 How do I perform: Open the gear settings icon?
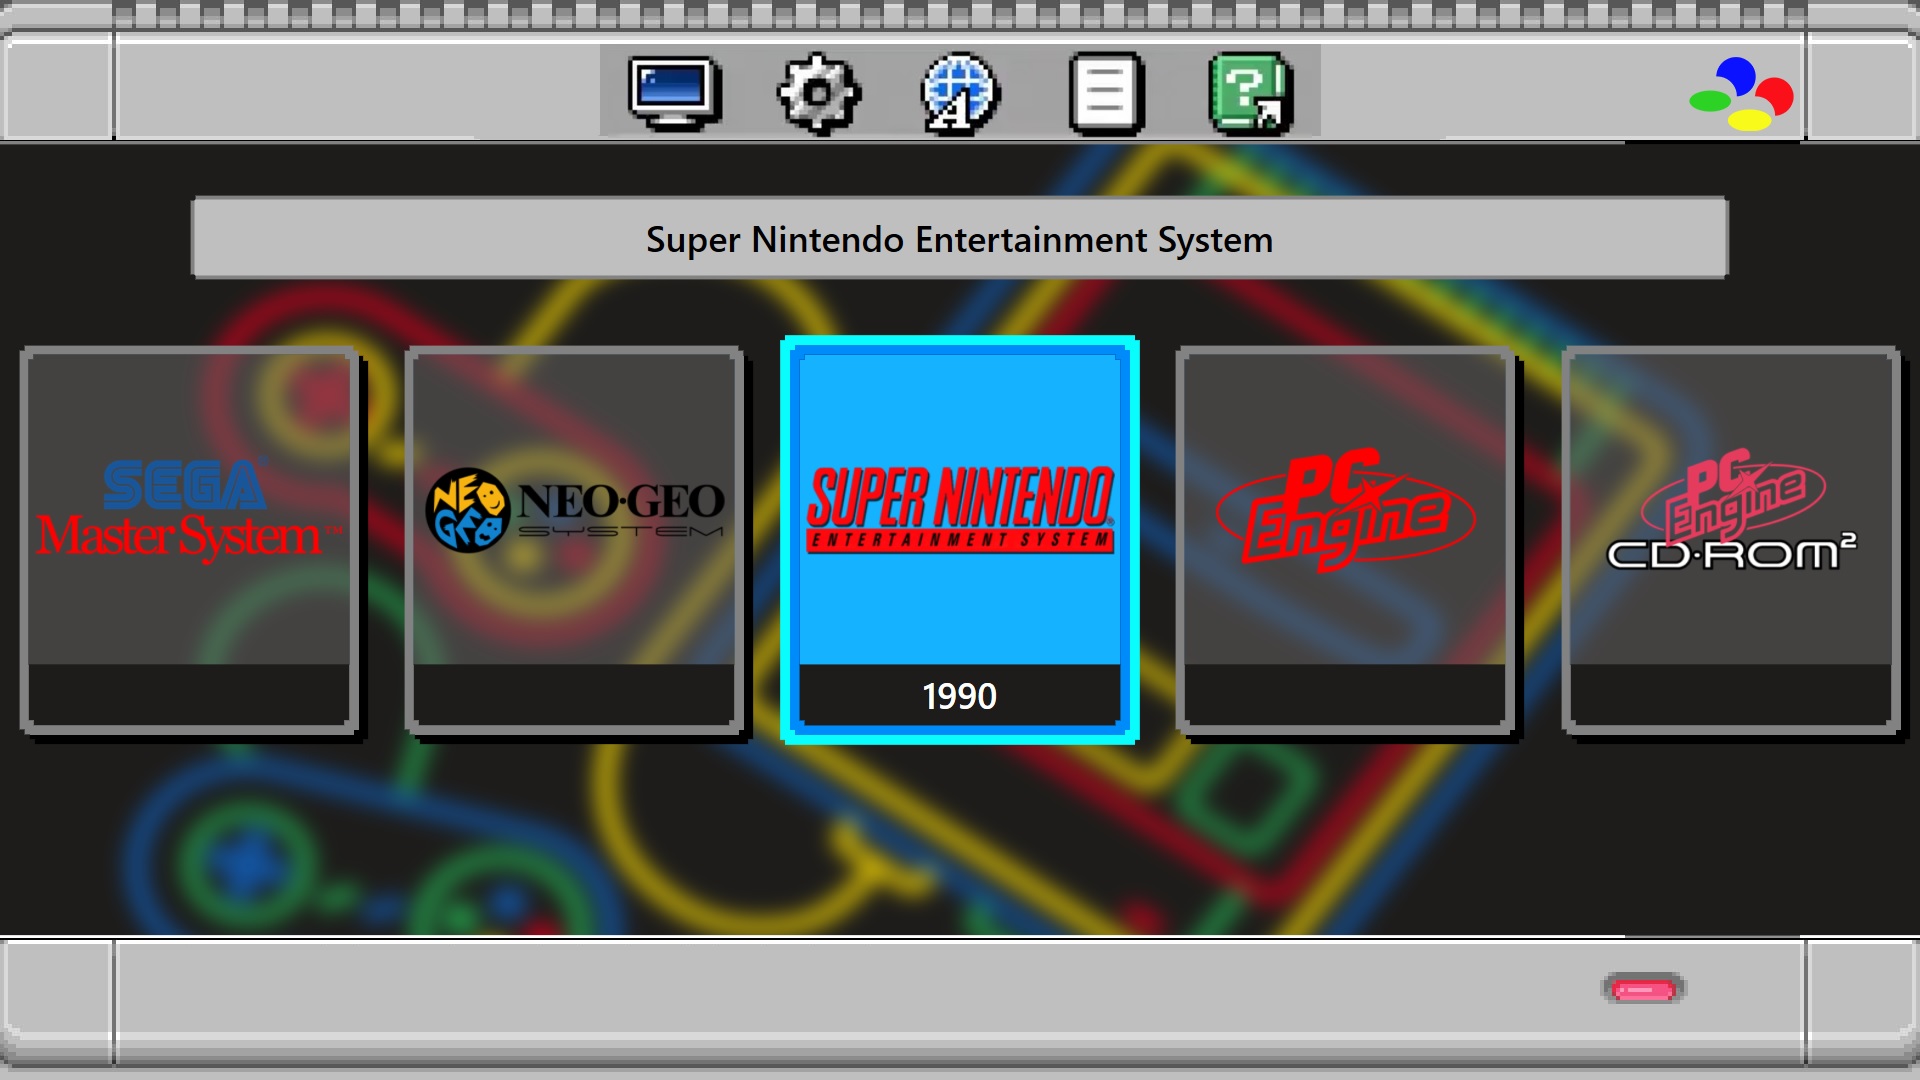coord(818,93)
